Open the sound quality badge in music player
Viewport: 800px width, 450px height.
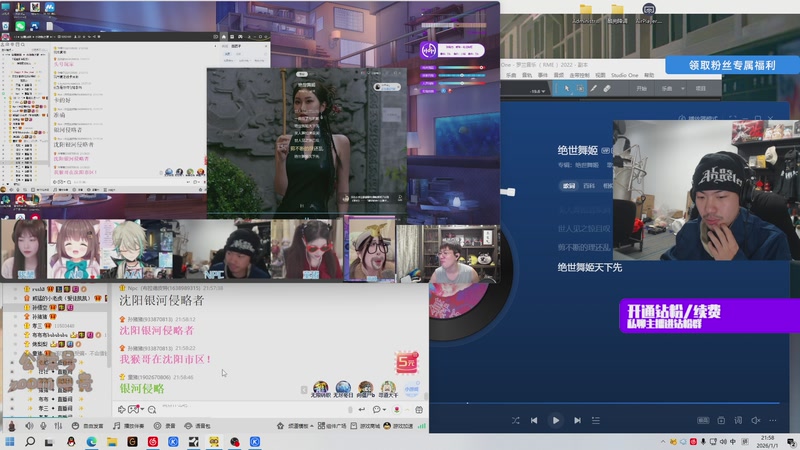(x=703, y=420)
